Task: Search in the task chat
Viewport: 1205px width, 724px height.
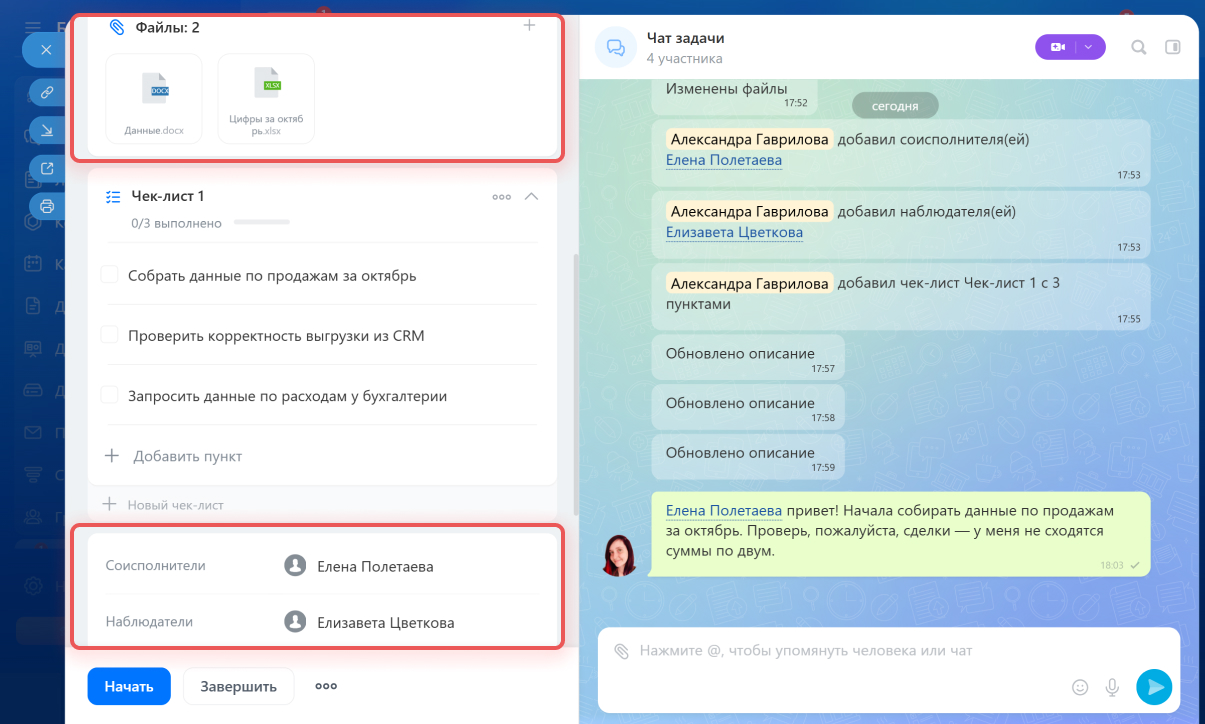Action: point(1138,47)
